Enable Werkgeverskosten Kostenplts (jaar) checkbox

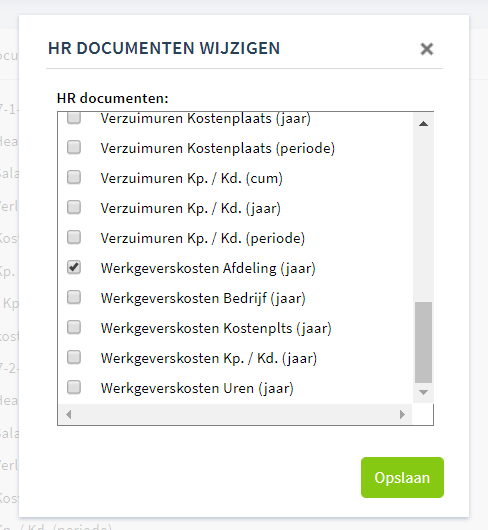[x=74, y=327]
